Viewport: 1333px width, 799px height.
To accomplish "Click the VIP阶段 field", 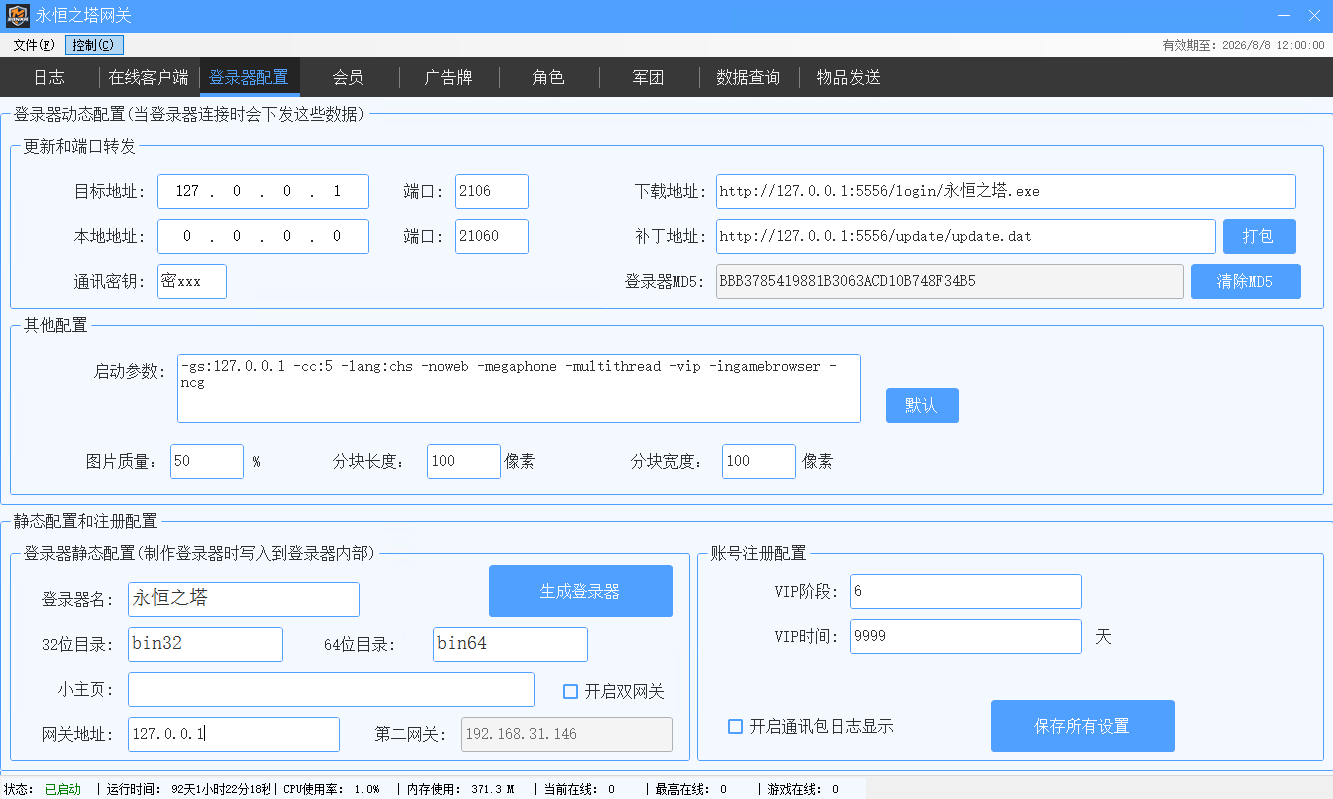I will (966, 591).
